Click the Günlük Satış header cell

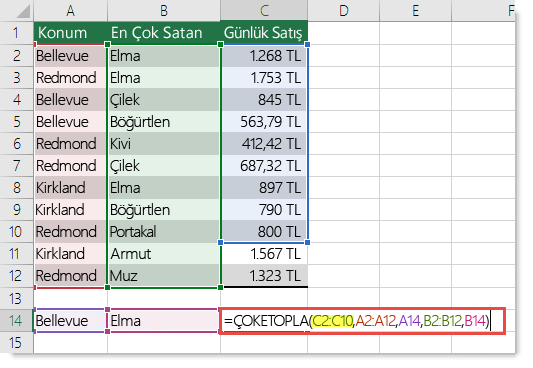pos(264,33)
